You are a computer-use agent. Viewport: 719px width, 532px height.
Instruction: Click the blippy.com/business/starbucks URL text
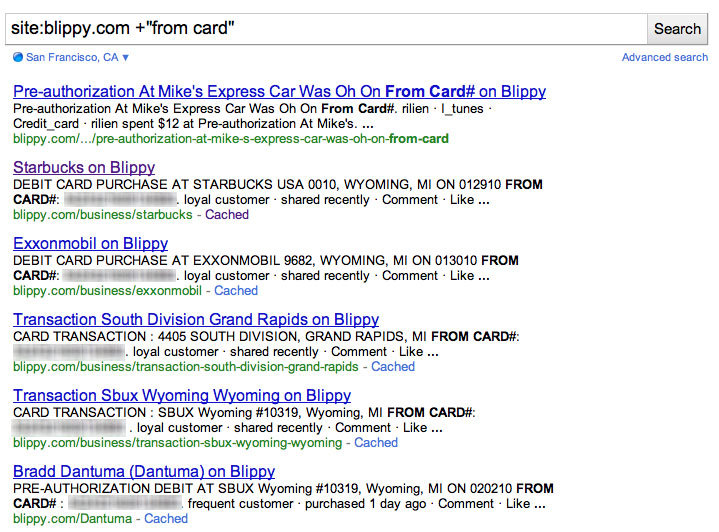(x=103, y=215)
